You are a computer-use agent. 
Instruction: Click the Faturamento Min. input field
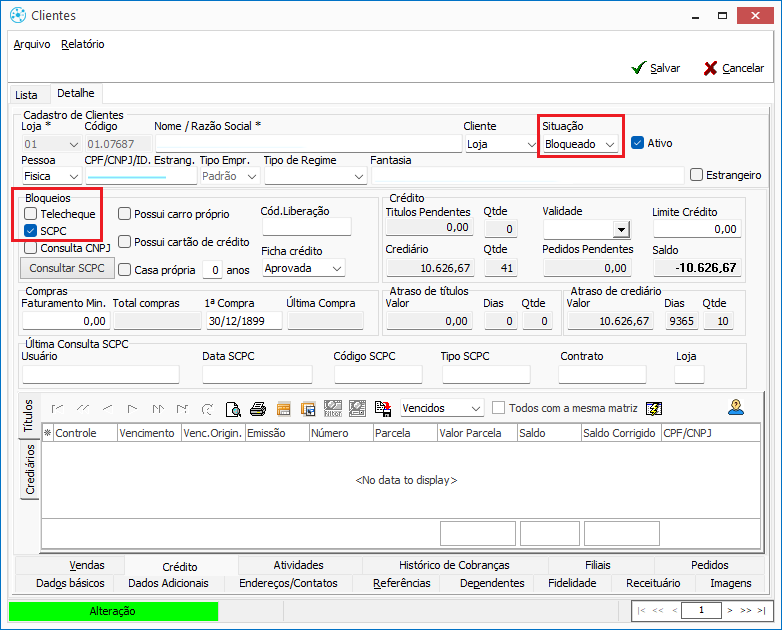click(65, 321)
